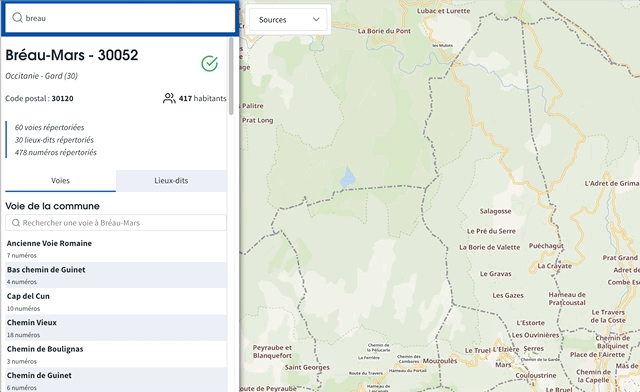Image resolution: width=640 pixels, height=392 pixels.
Task: Open the Chemin de Guinet entry
Action: click(116, 381)
